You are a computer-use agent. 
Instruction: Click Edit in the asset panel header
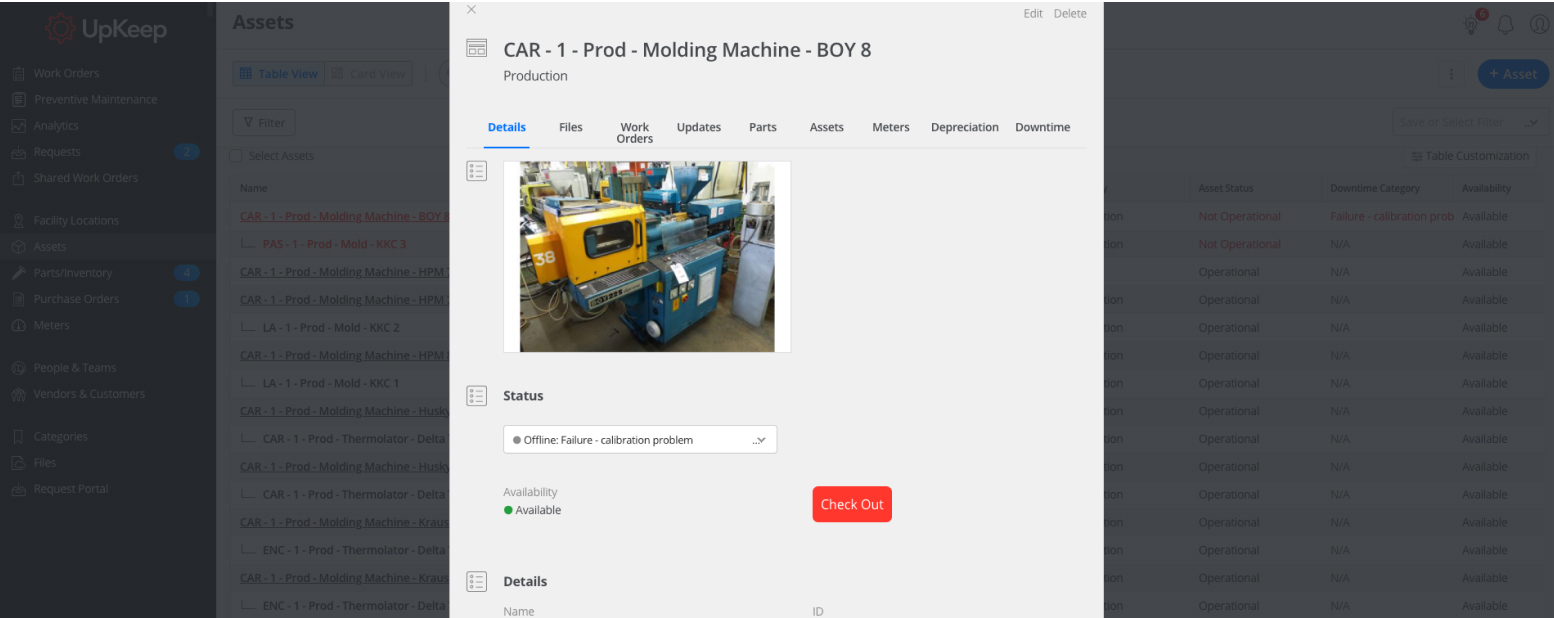pos(1033,14)
